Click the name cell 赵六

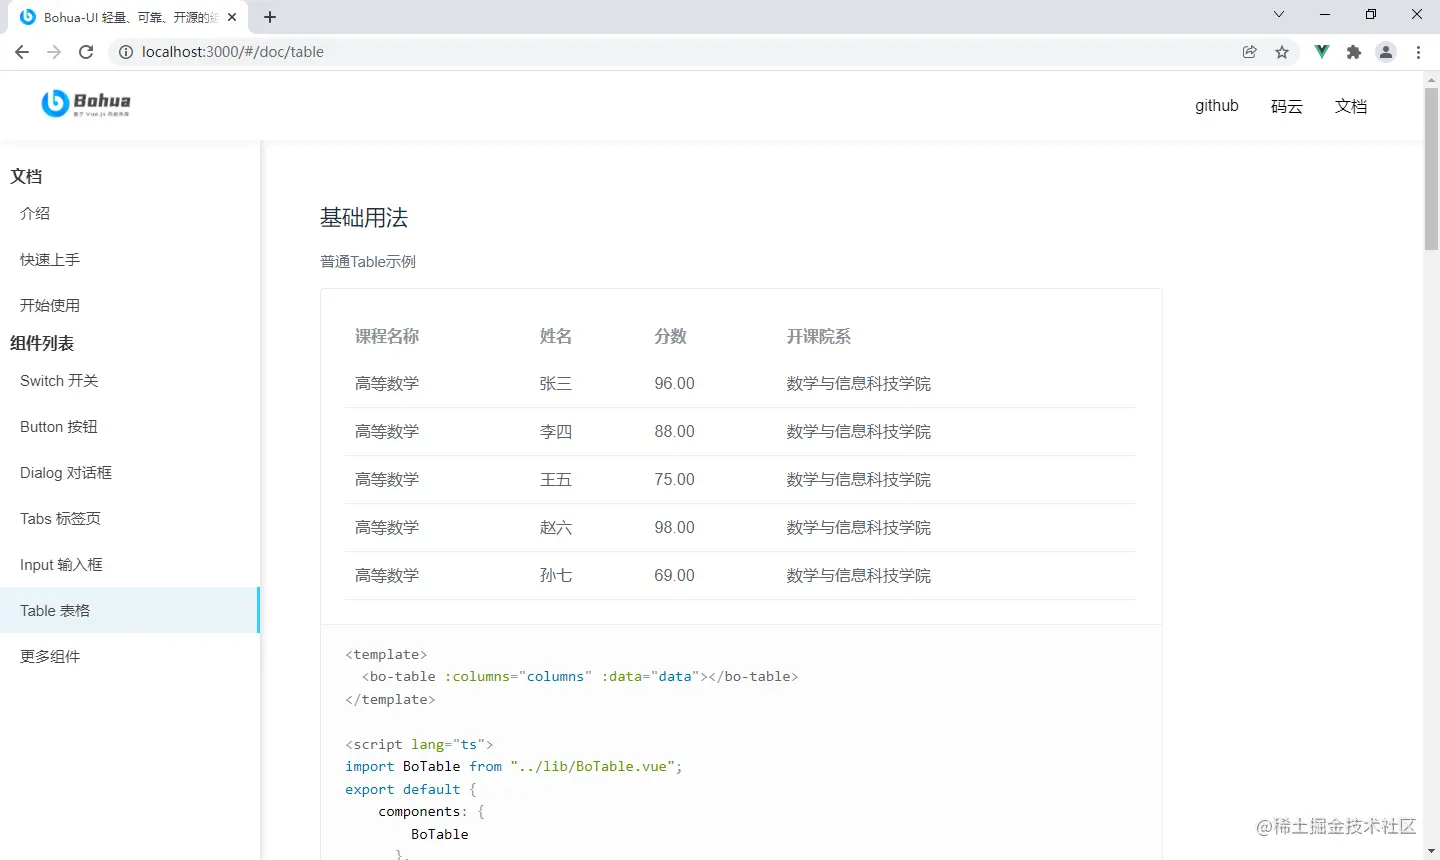[x=556, y=528]
